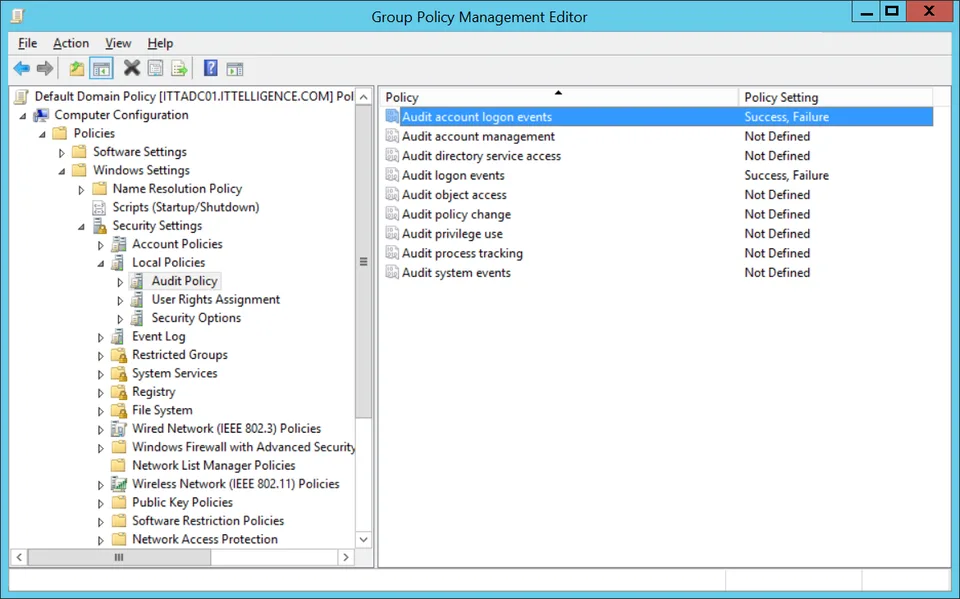
Task: Expand the Security Options node
Action: (x=121, y=319)
